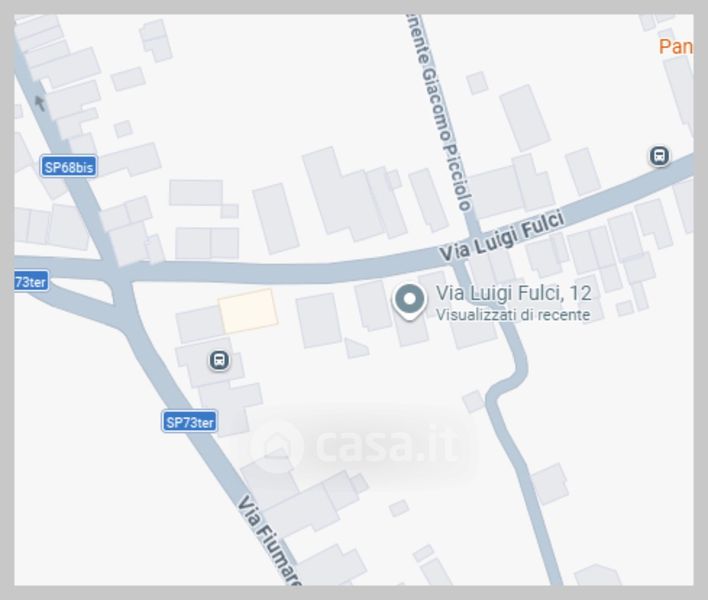Select the bus stop icon near SP73ter
Screen dimensions: 708x600
coord(219,360)
